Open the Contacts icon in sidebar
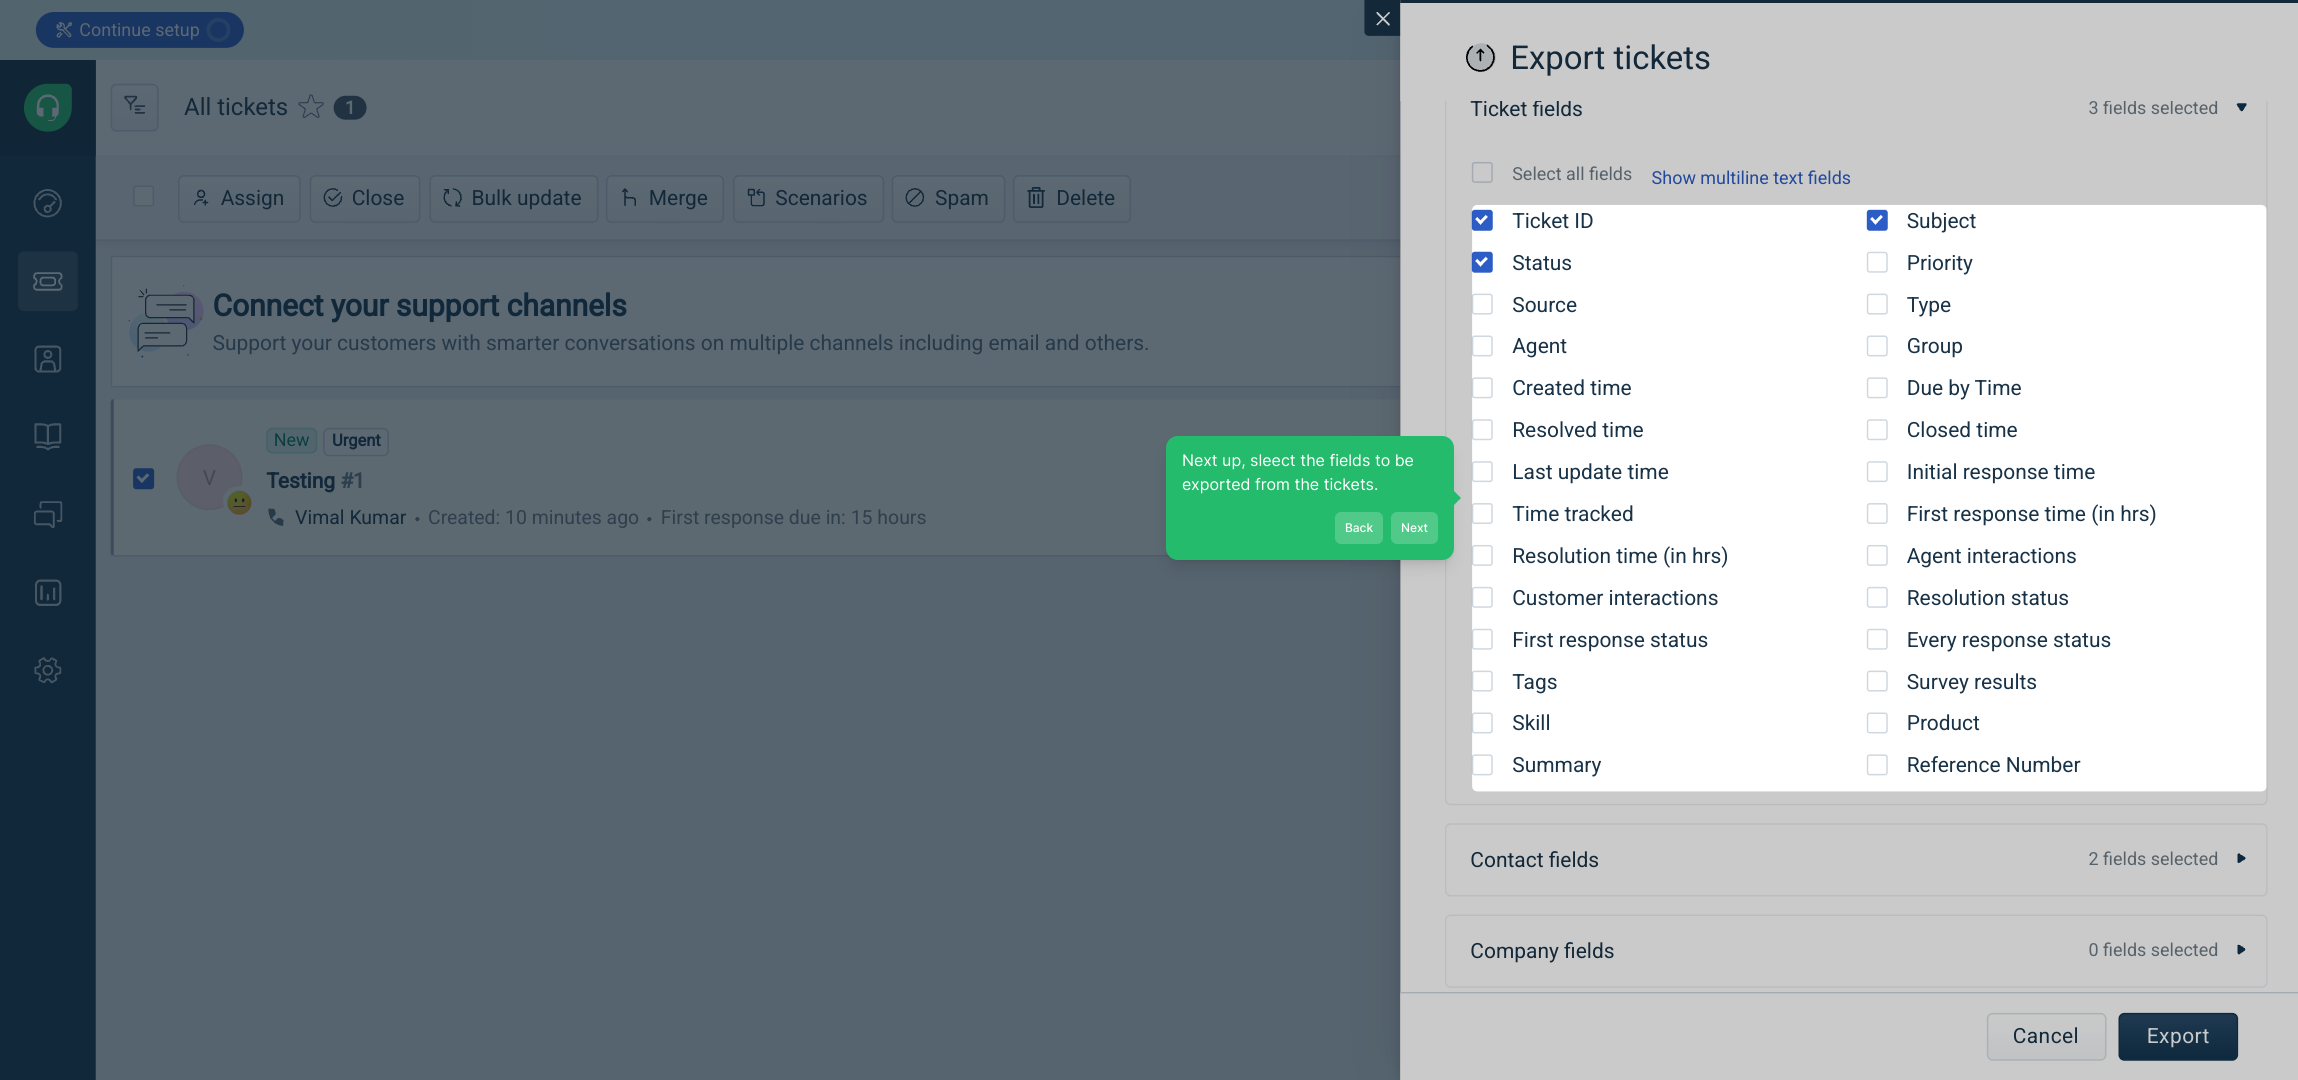 tap(48, 359)
